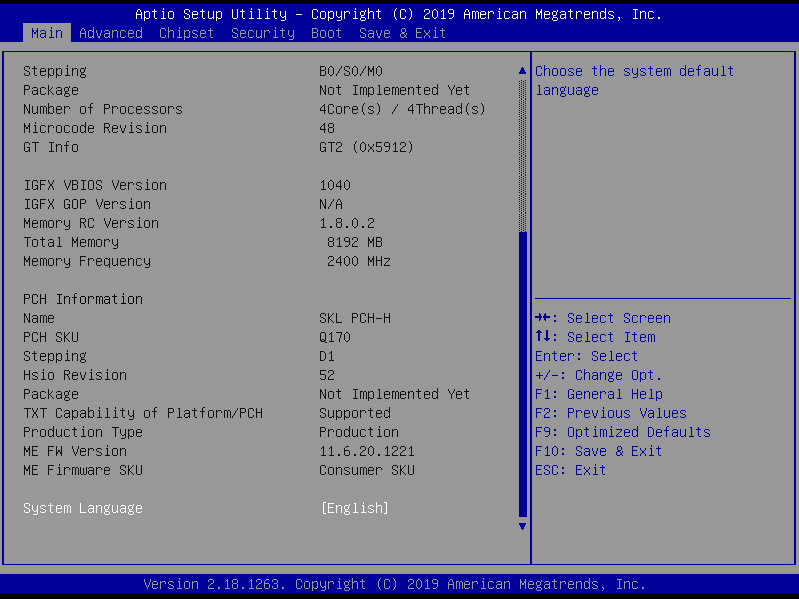Viewport: 799px width, 599px height.
Task: Click the scroll up arrow of the scrollbar
Action: point(521,71)
